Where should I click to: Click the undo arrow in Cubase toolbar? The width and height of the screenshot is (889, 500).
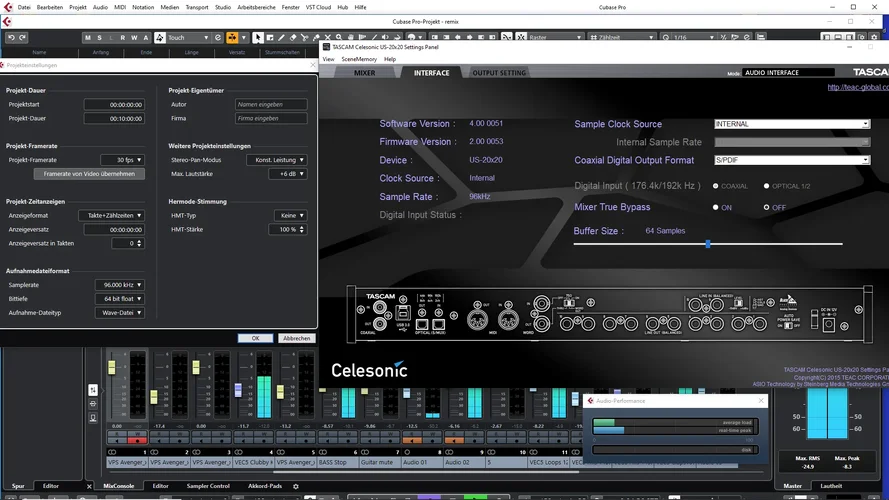11,37
